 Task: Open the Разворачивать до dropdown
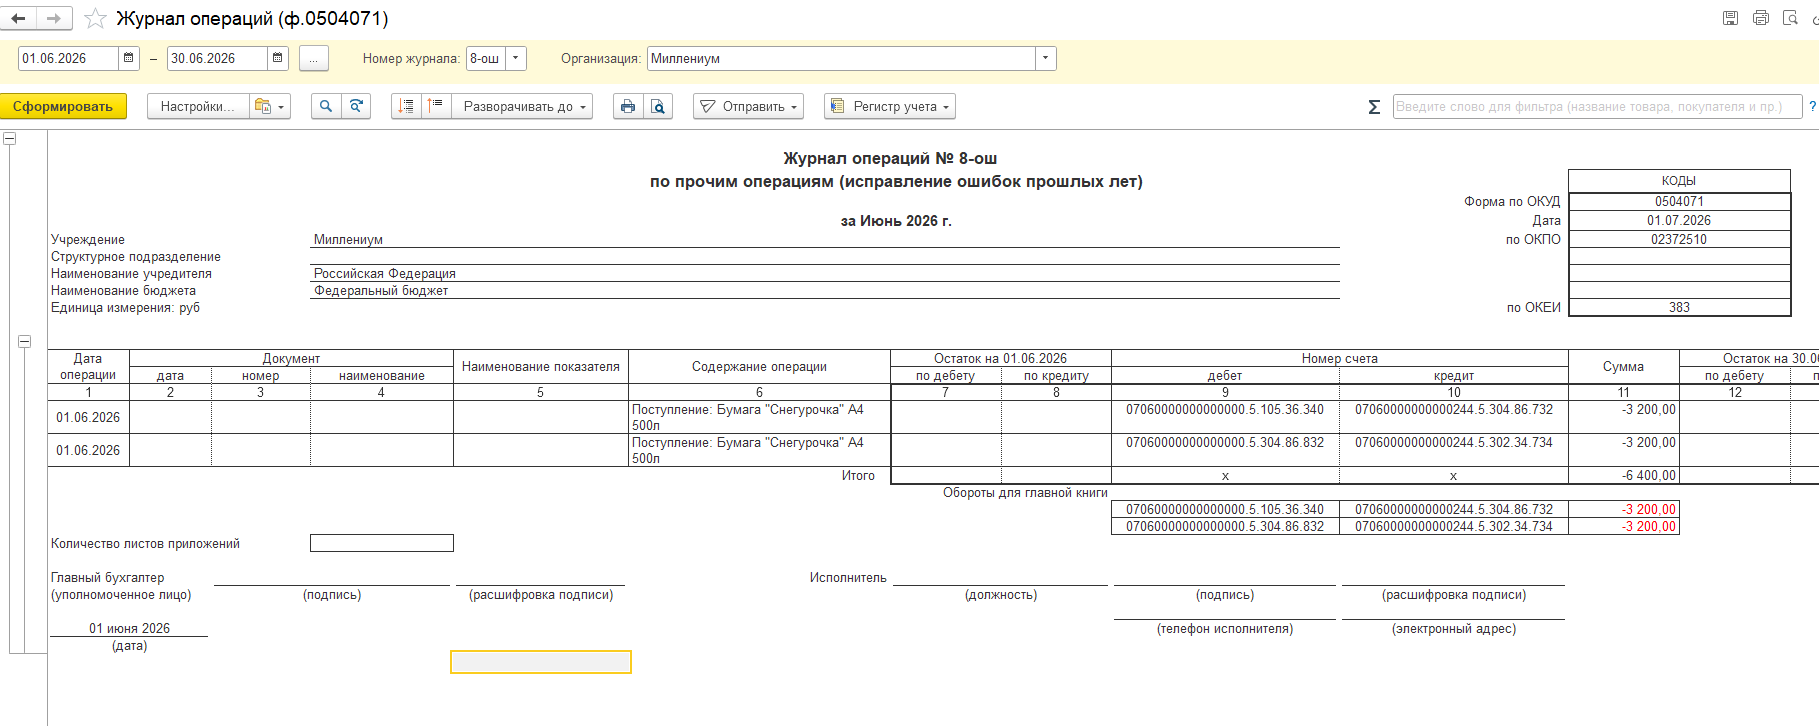[x=522, y=106]
